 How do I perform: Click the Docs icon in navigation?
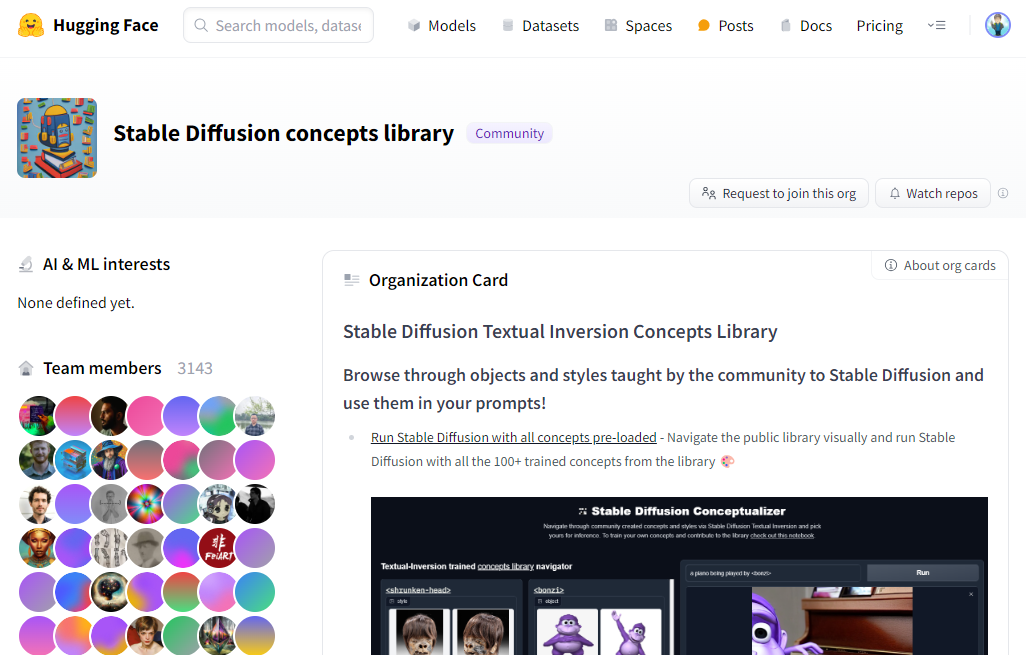(785, 26)
